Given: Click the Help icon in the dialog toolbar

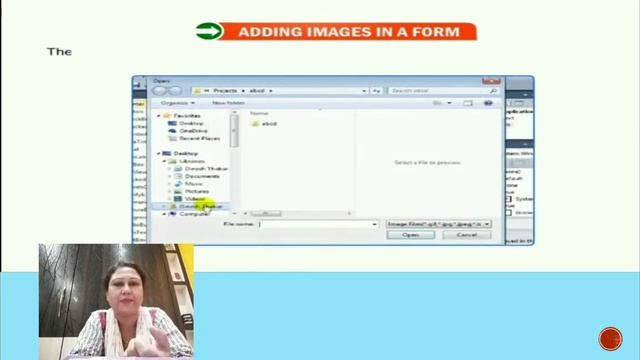Looking at the screenshot, I should (x=488, y=103).
